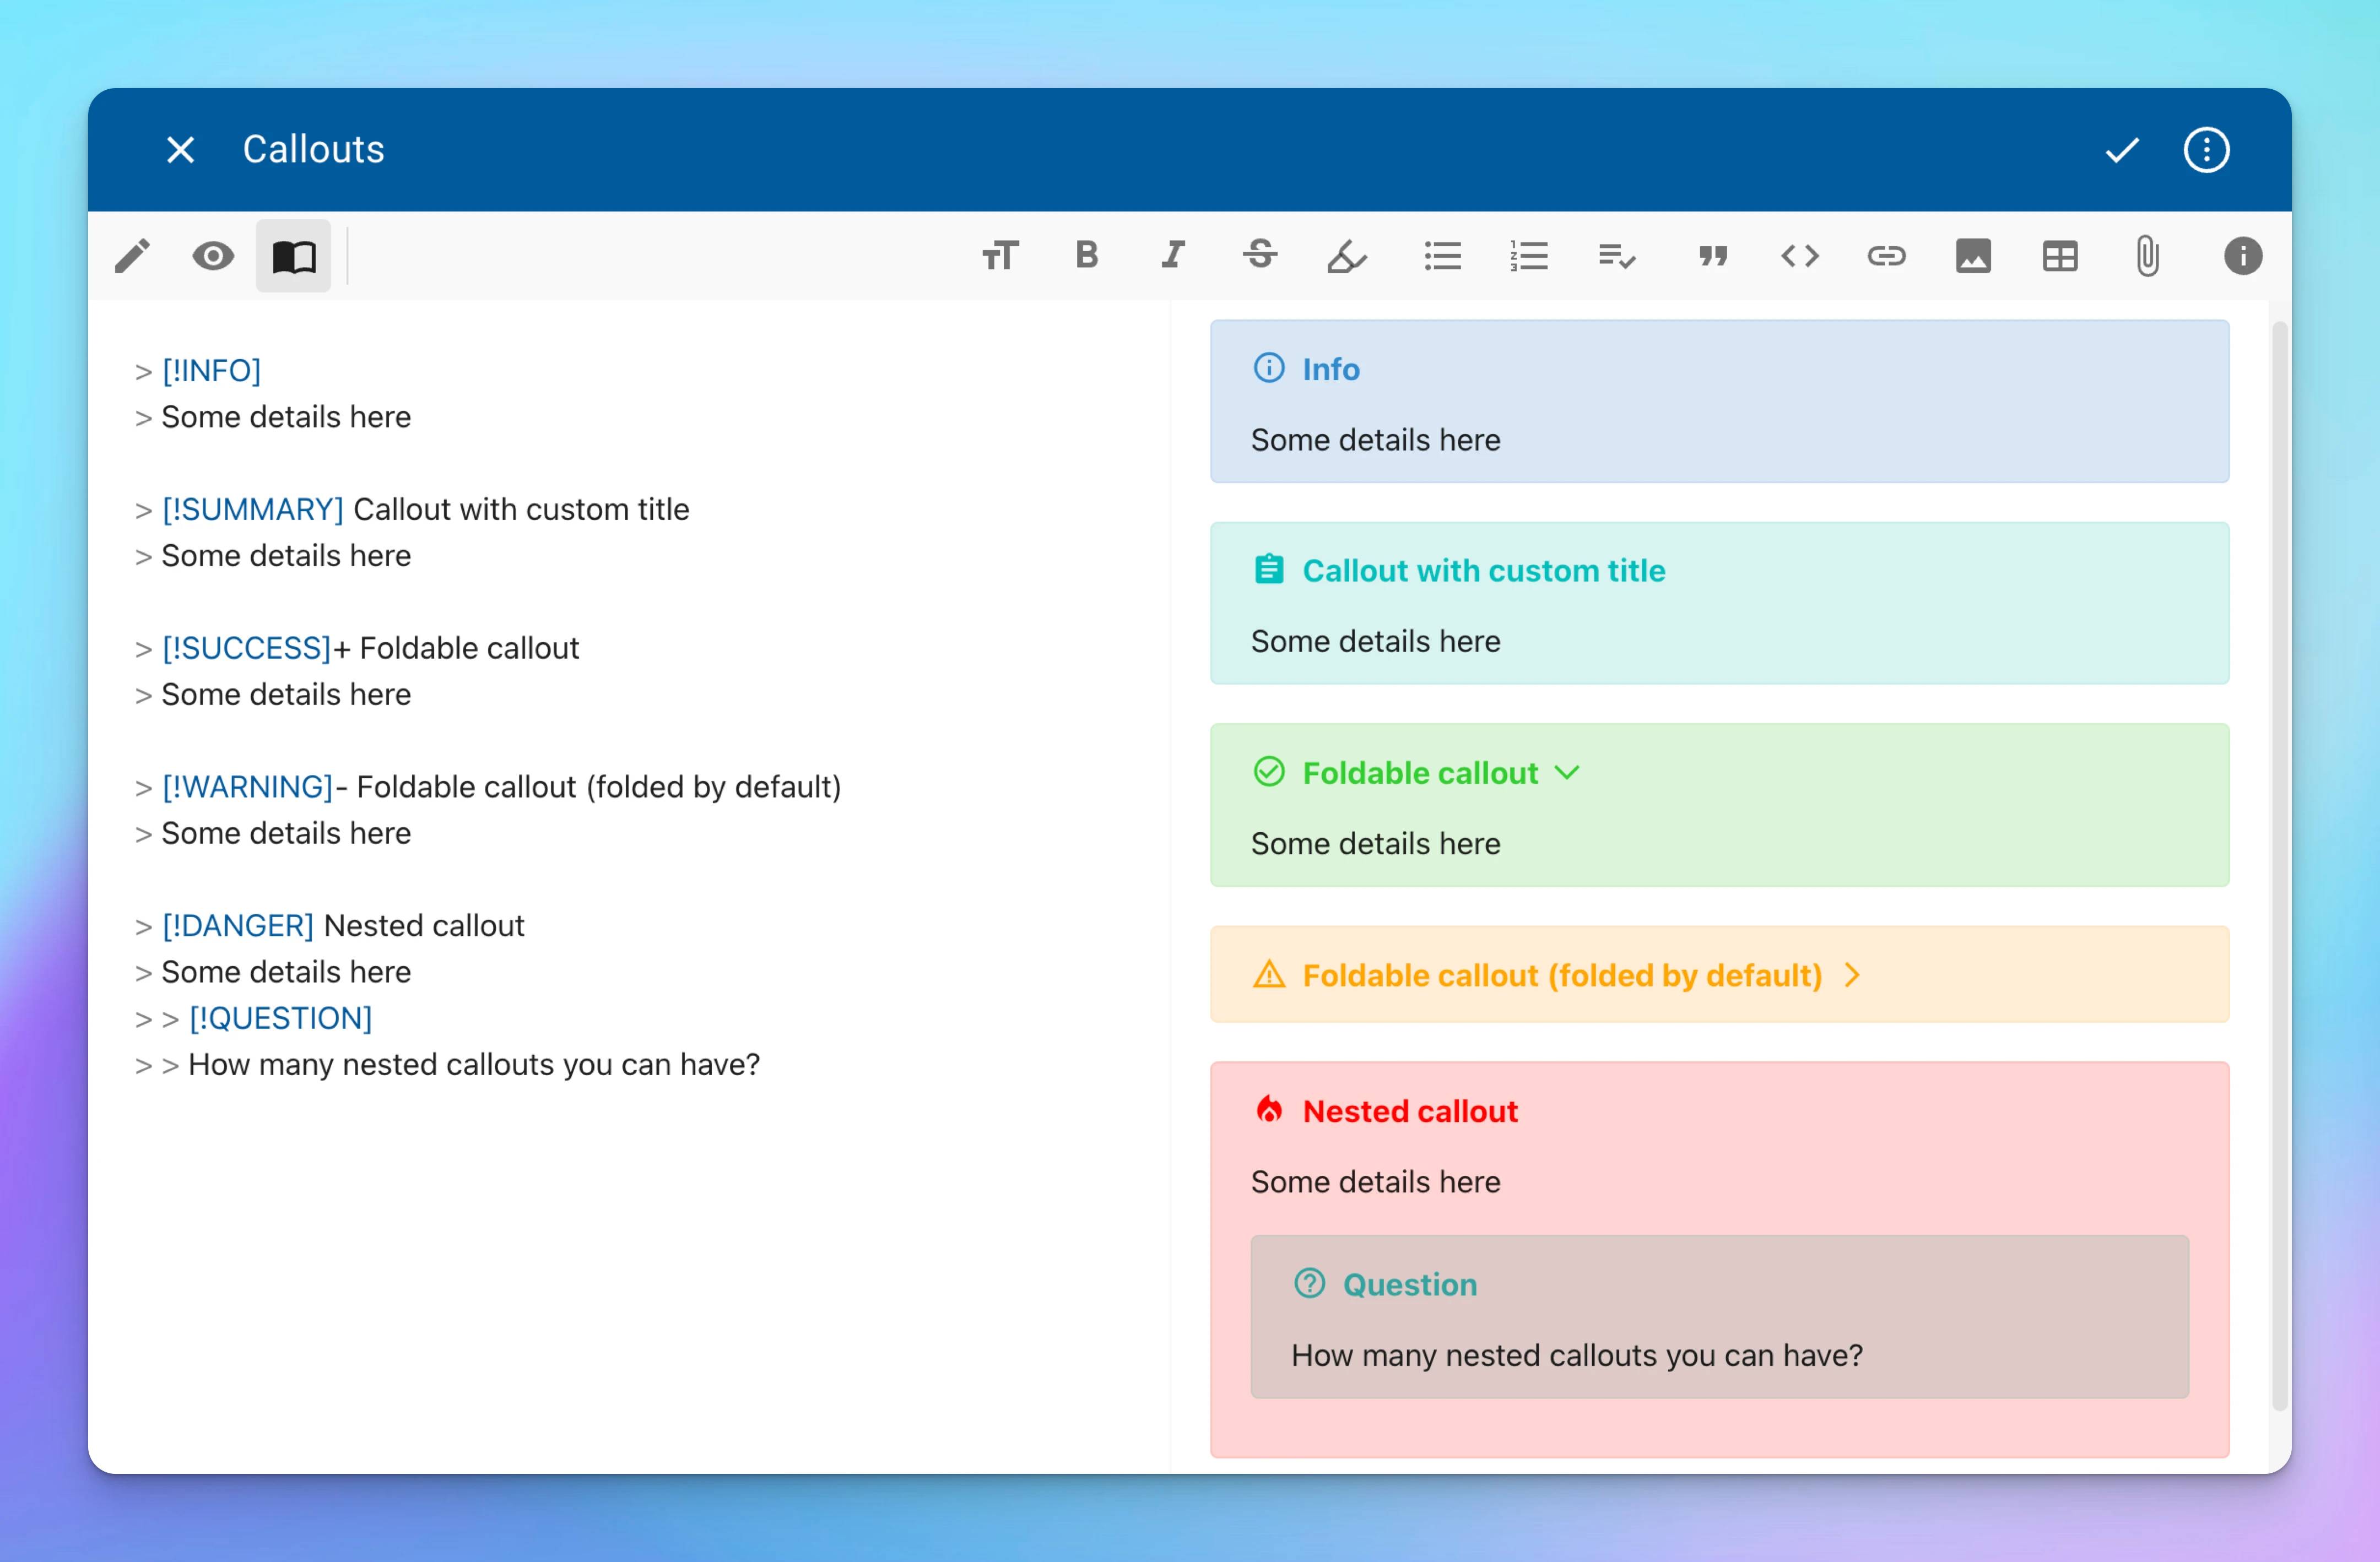Viewport: 2380px width, 1562px height.
Task: Insert a bulleted list
Action: (x=1442, y=256)
